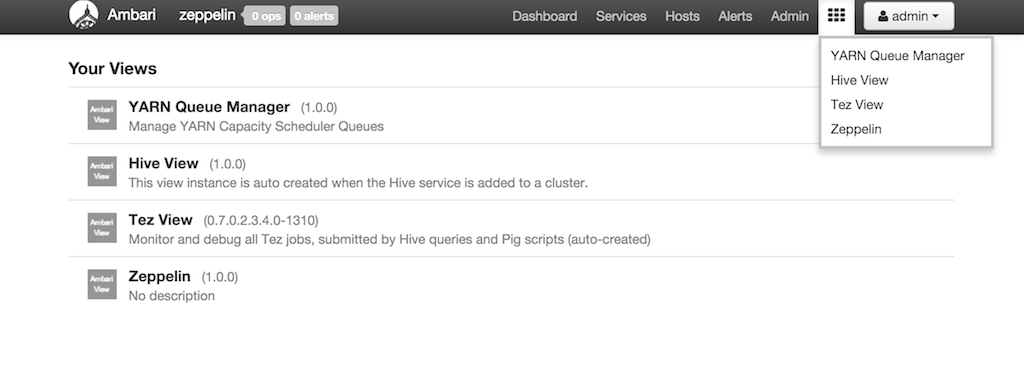The height and width of the screenshot is (386, 1024).
Task: Navigate to Hosts in the top bar
Action: (x=682, y=16)
